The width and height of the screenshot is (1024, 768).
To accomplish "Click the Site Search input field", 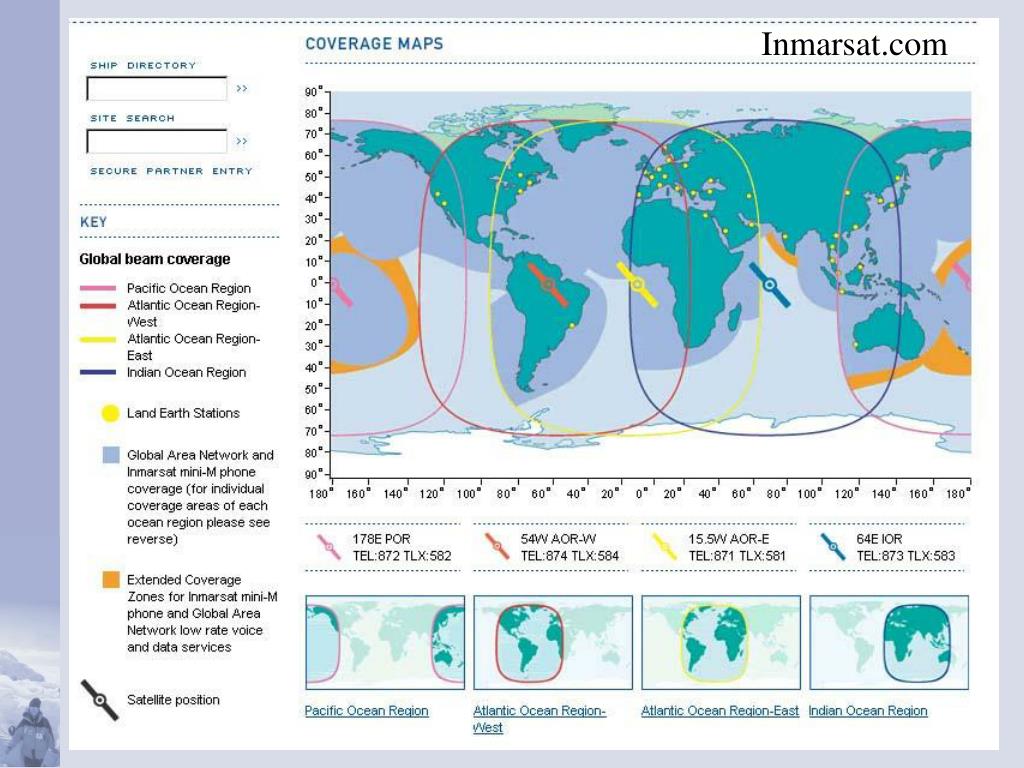I will [x=157, y=141].
